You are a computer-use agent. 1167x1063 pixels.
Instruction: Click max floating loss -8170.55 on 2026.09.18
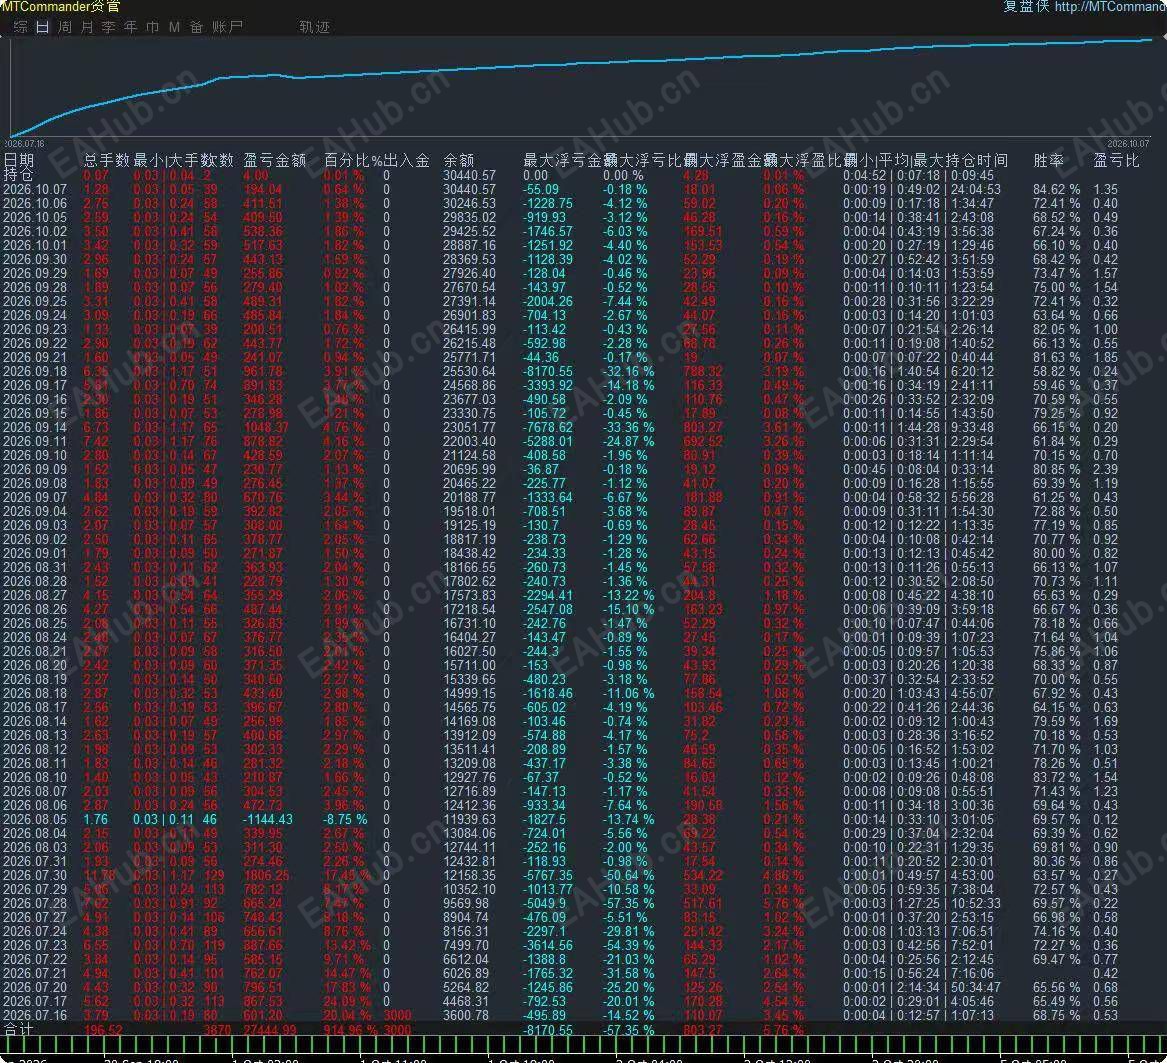(548, 371)
